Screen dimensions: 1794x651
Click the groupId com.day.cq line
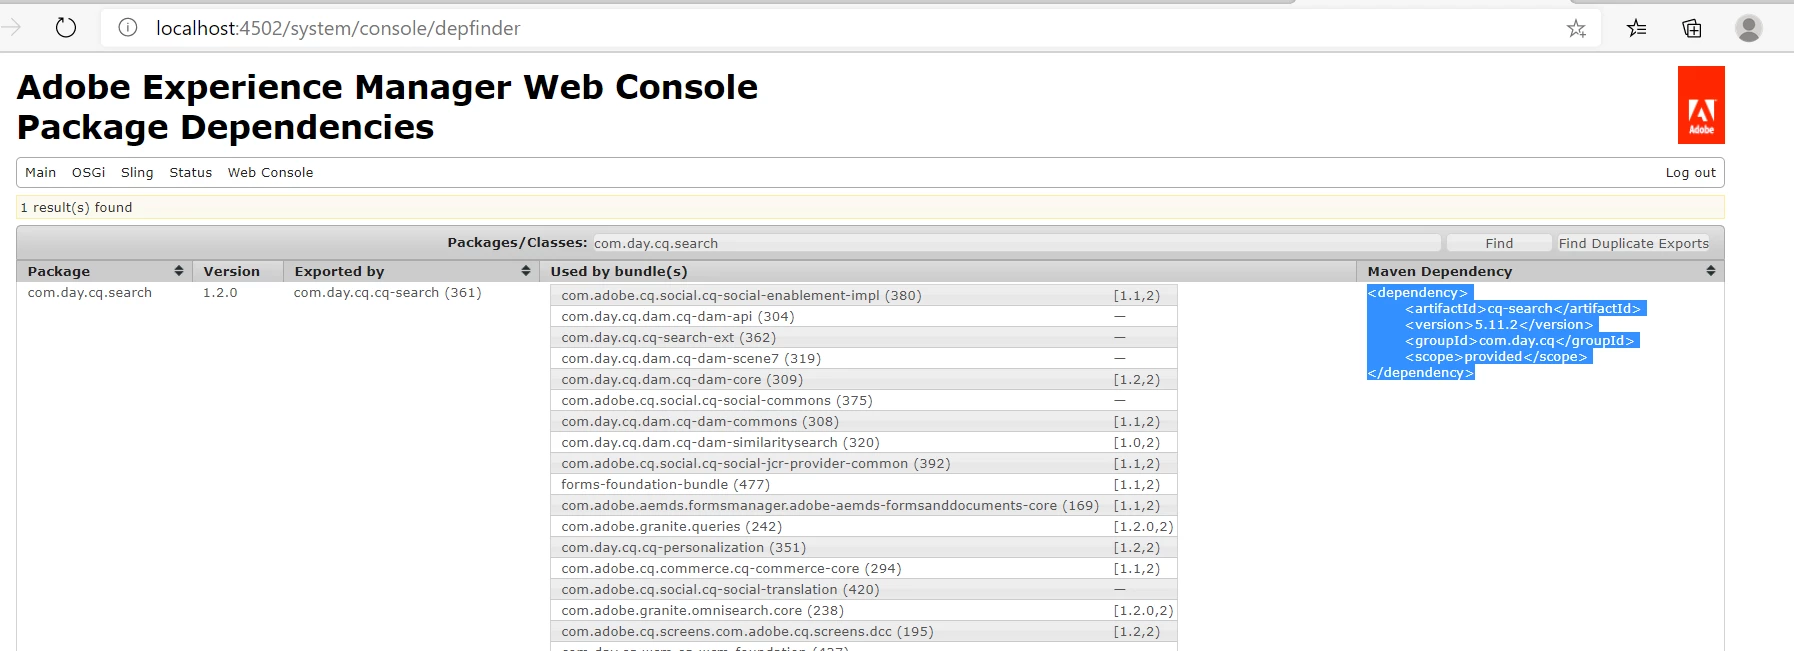tap(1519, 341)
